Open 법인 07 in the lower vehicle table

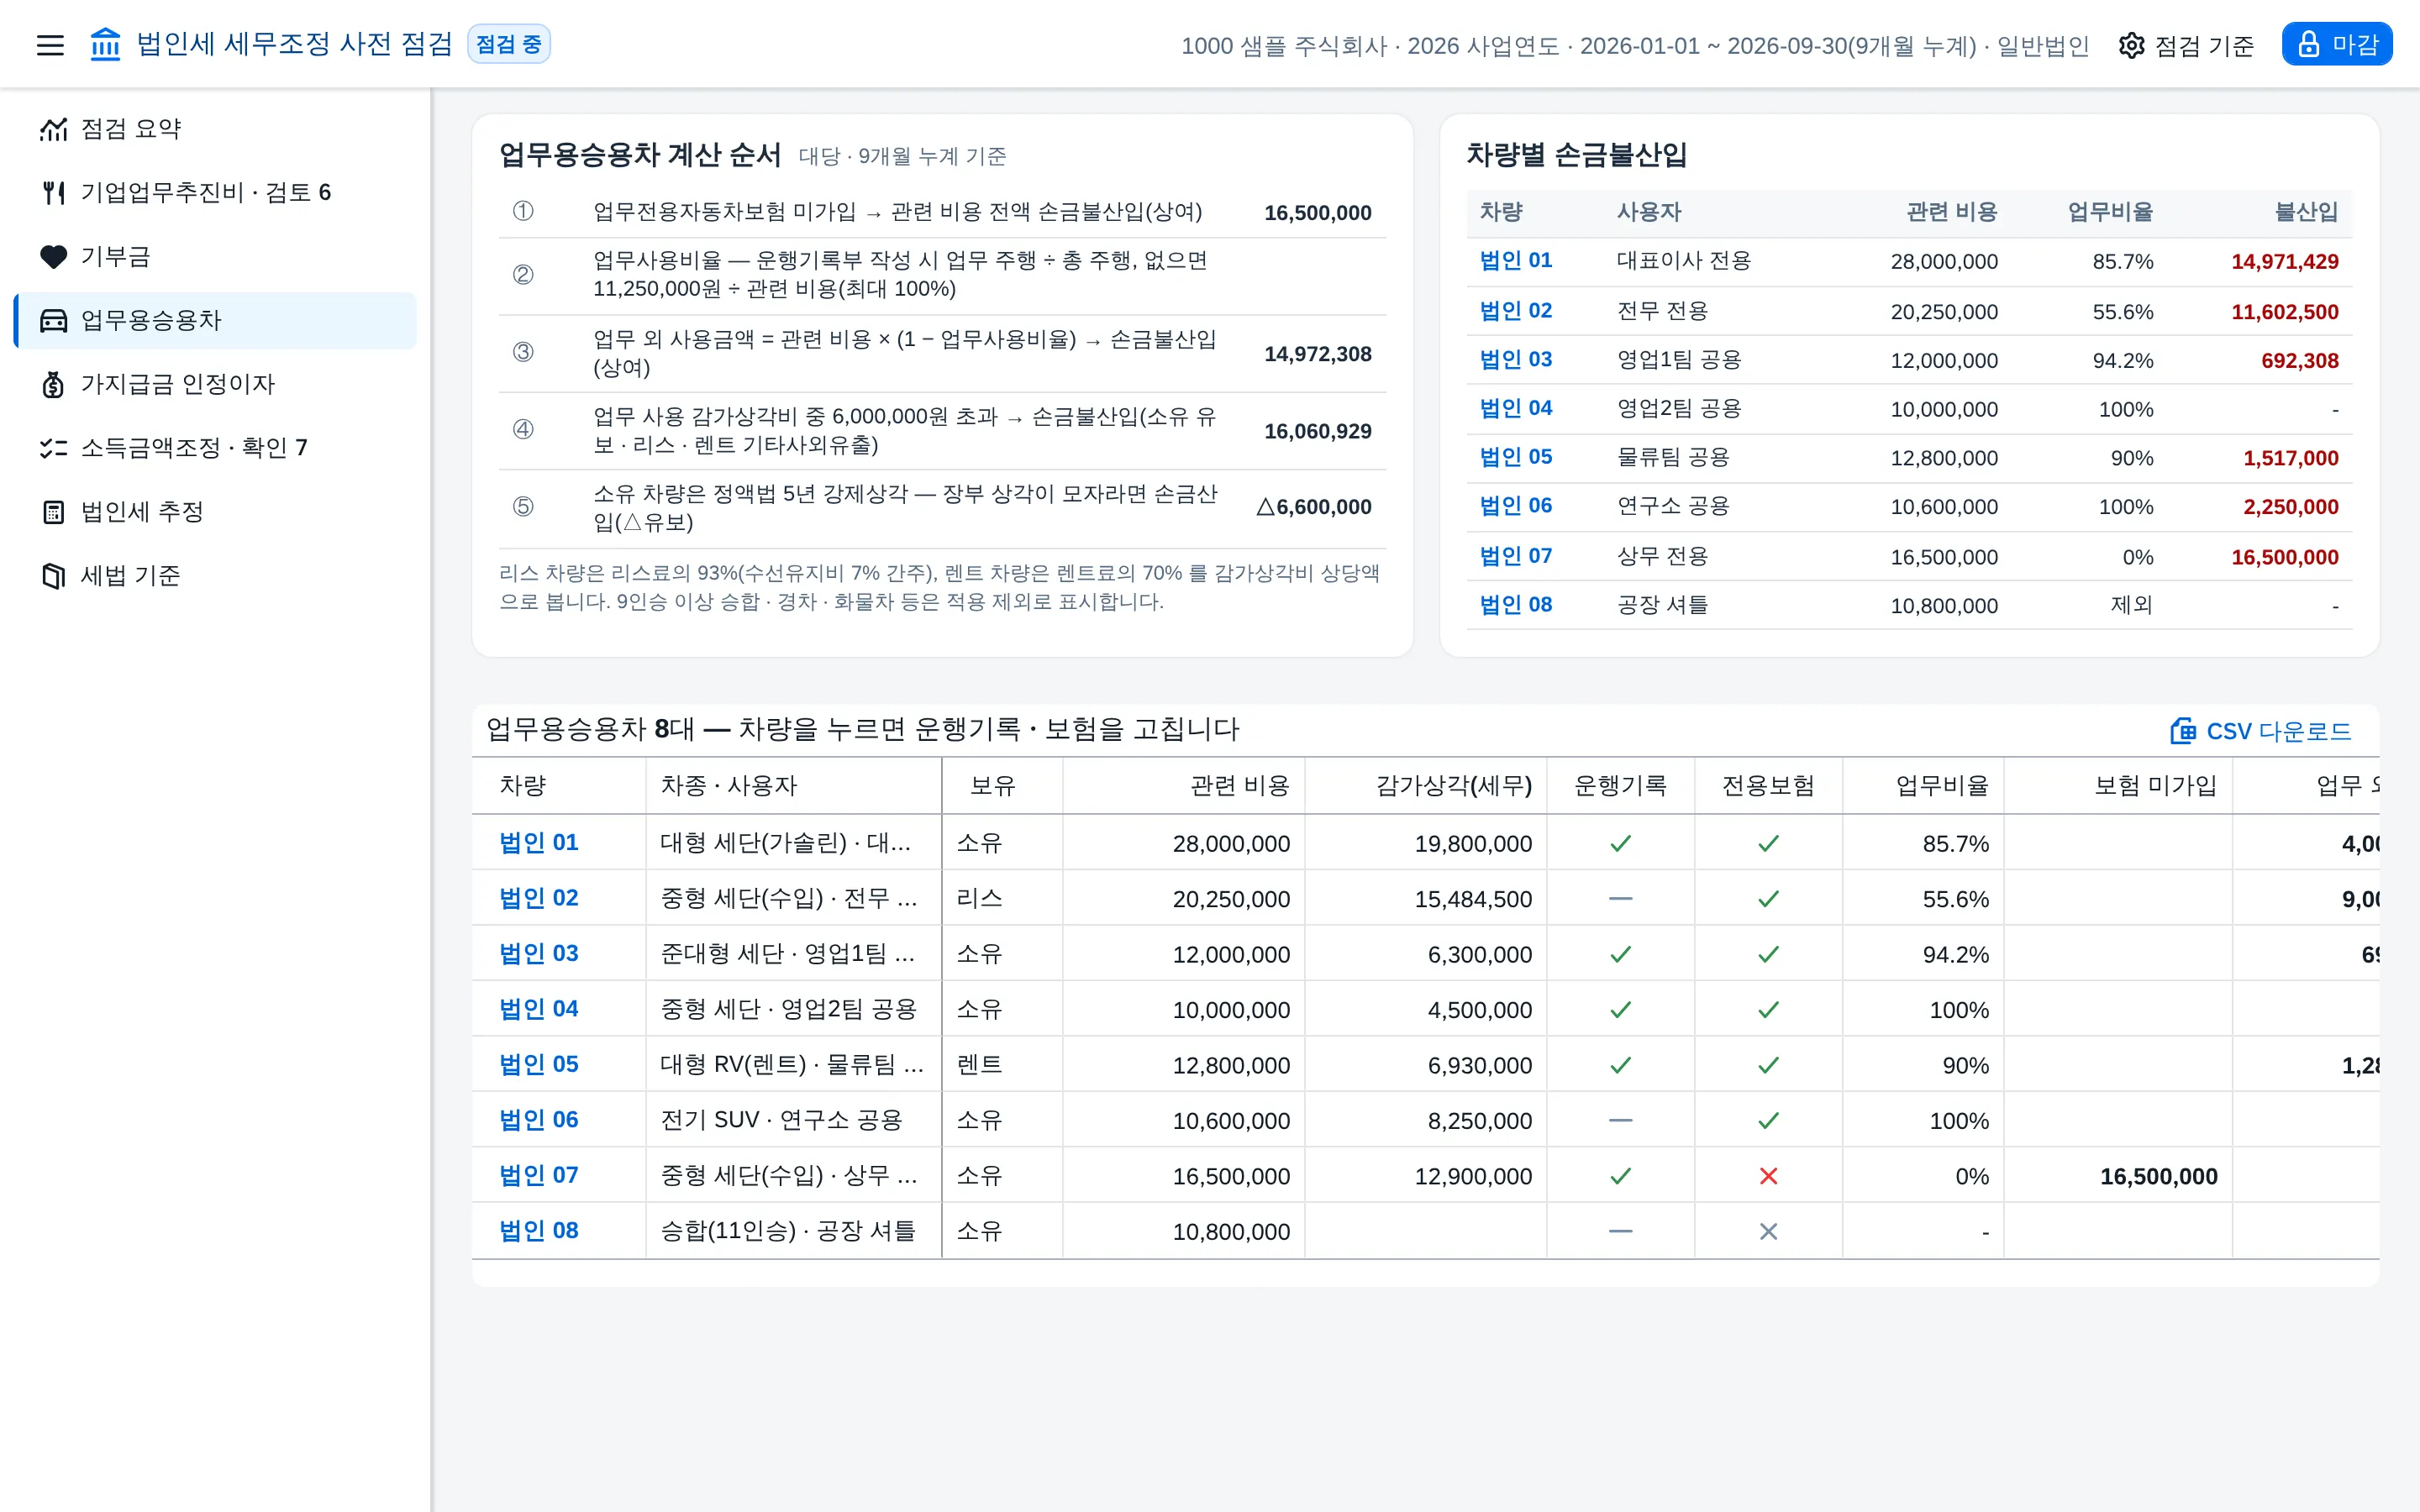click(x=539, y=1176)
